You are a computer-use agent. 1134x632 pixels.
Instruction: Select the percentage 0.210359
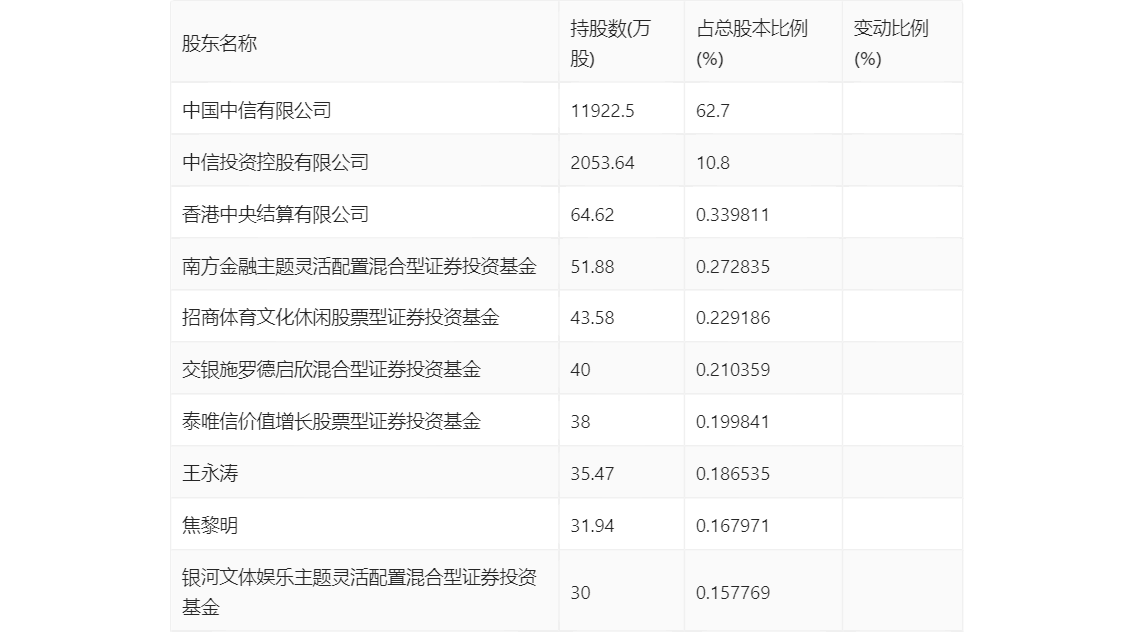pos(733,370)
